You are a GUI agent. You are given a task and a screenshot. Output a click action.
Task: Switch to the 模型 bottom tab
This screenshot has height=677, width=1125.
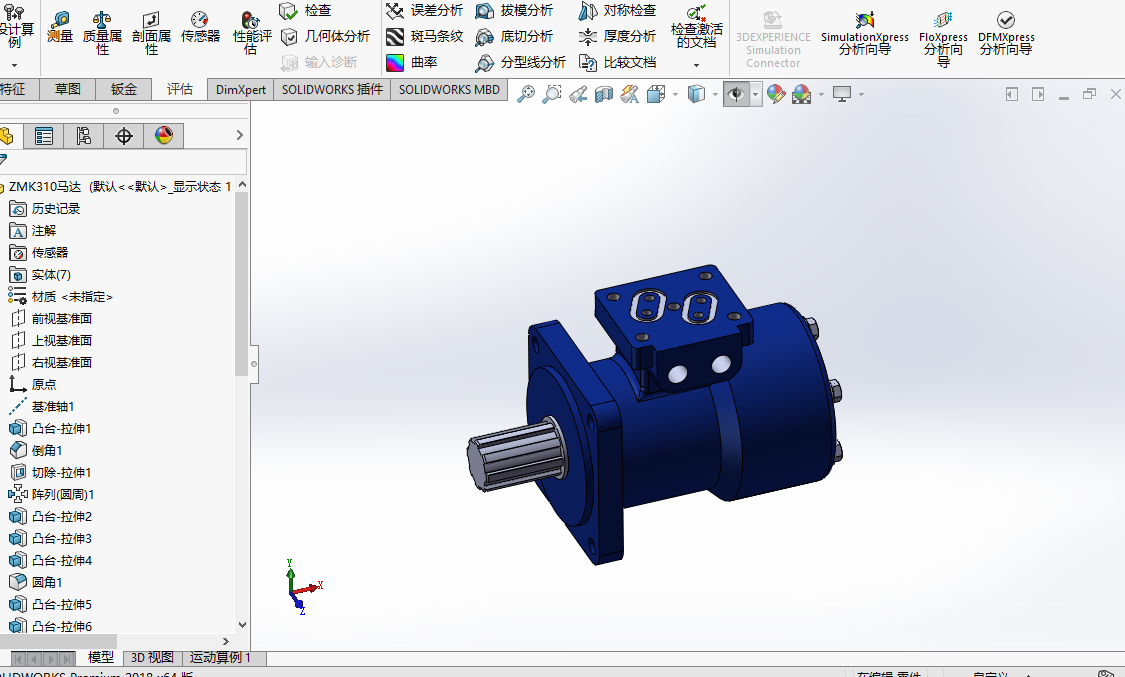pos(100,658)
